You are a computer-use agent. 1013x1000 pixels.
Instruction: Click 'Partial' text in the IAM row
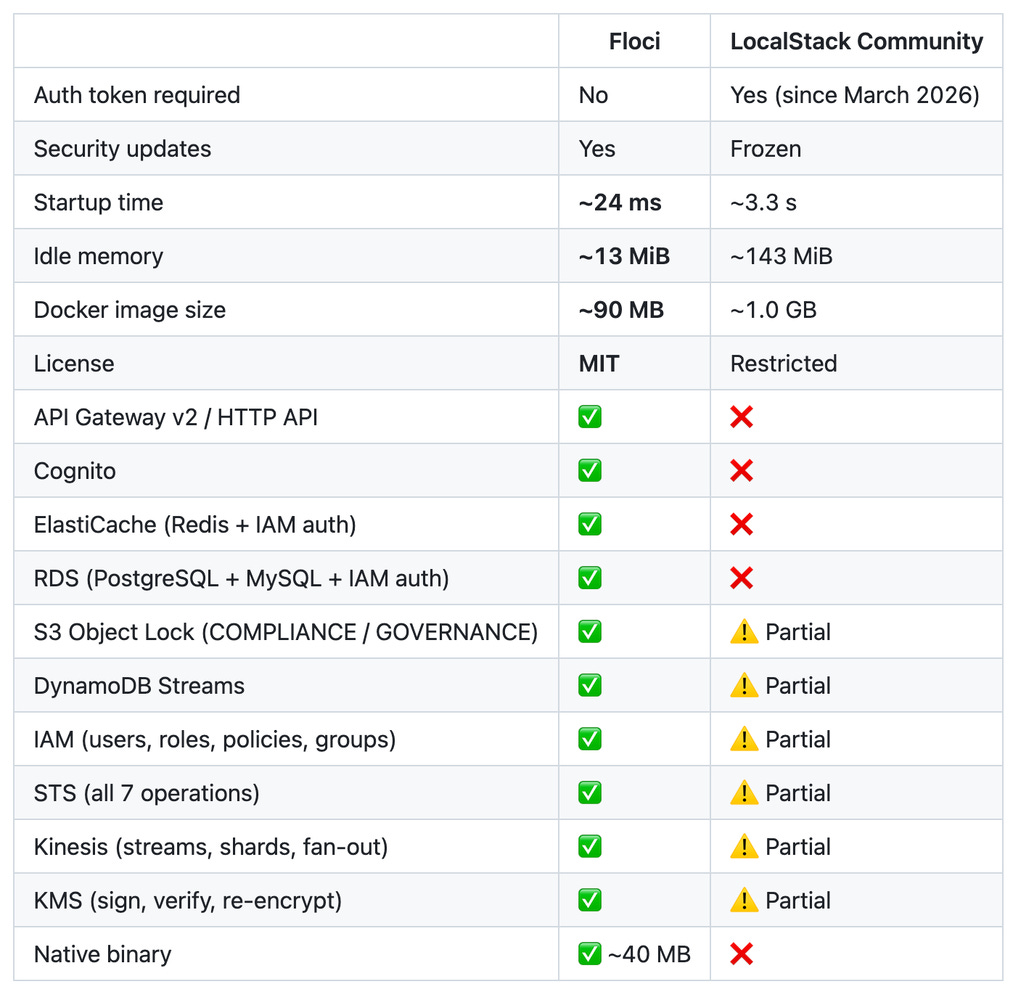[x=798, y=738]
